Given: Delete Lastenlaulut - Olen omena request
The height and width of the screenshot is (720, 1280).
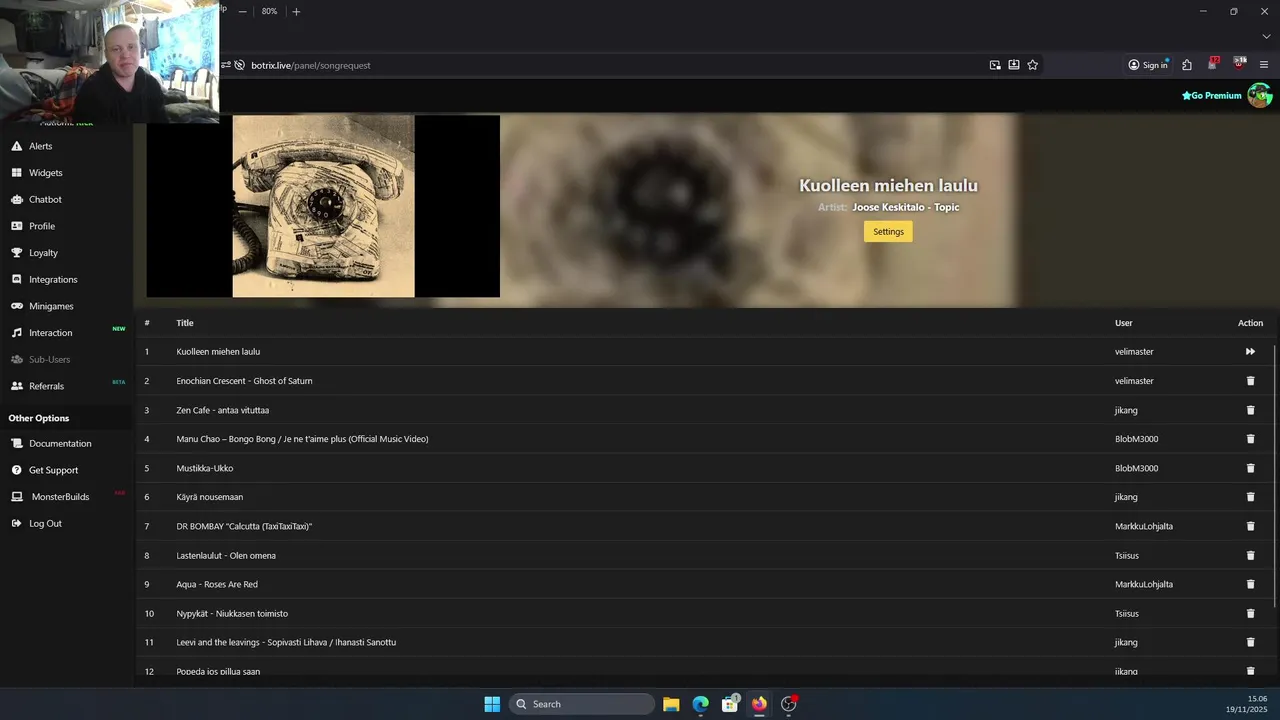Looking at the screenshot, I should pyautogui.click(x=1250, y=555).
